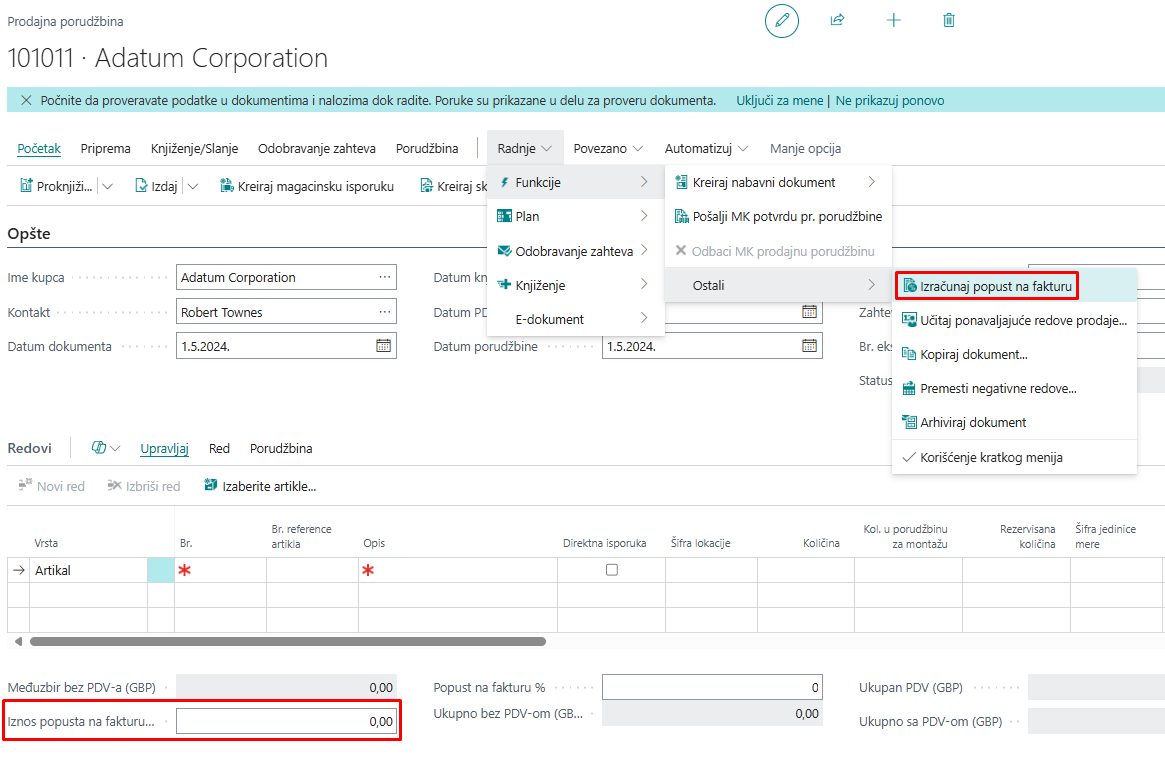
Task: Expand the Plan submenu
Action: click(x=575, y=216)
